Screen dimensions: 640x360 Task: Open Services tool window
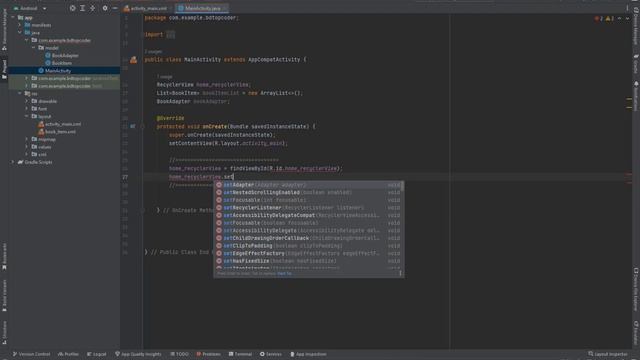tap(271, 354)
